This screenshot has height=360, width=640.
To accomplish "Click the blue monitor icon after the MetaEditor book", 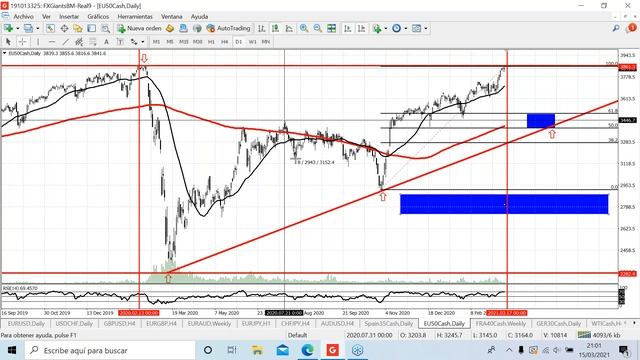I will click(x=183, y=28).
